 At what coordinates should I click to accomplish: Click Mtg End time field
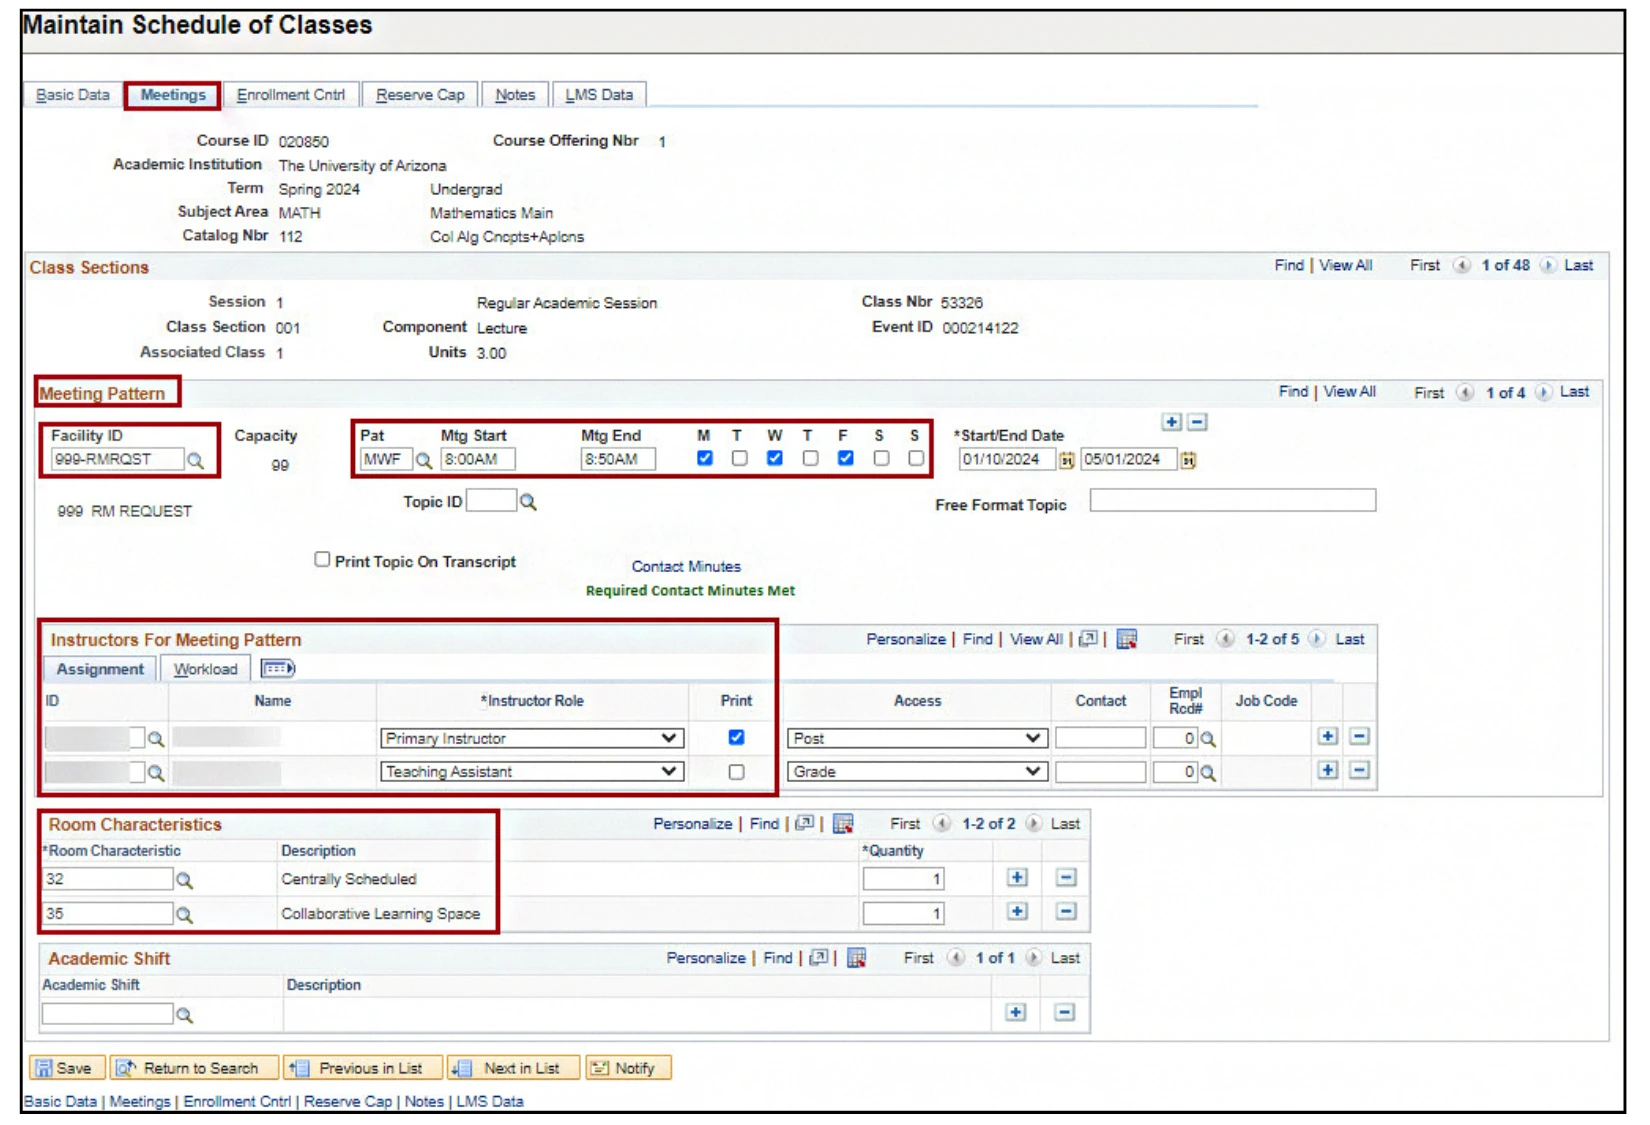[x=618, y=460]
